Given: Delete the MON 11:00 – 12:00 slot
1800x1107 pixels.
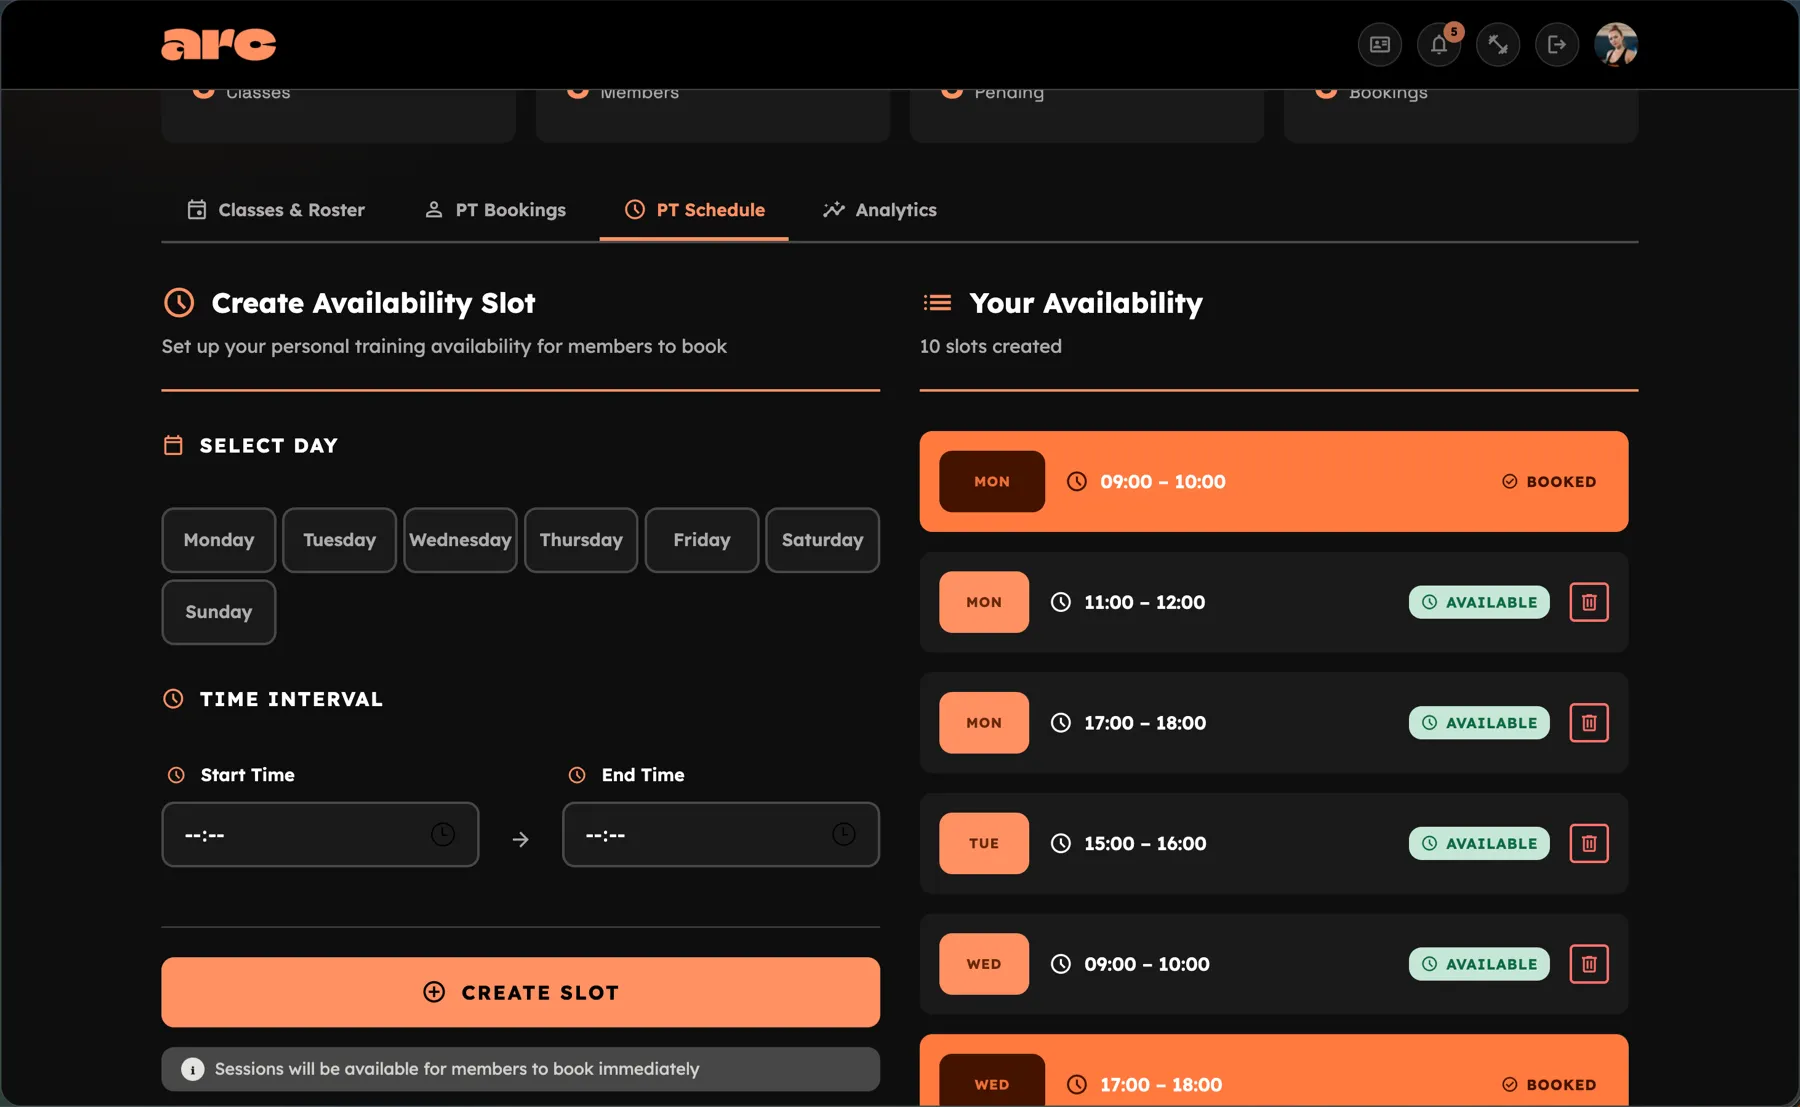Looking at the screenshot, I should click(1589, 602).
